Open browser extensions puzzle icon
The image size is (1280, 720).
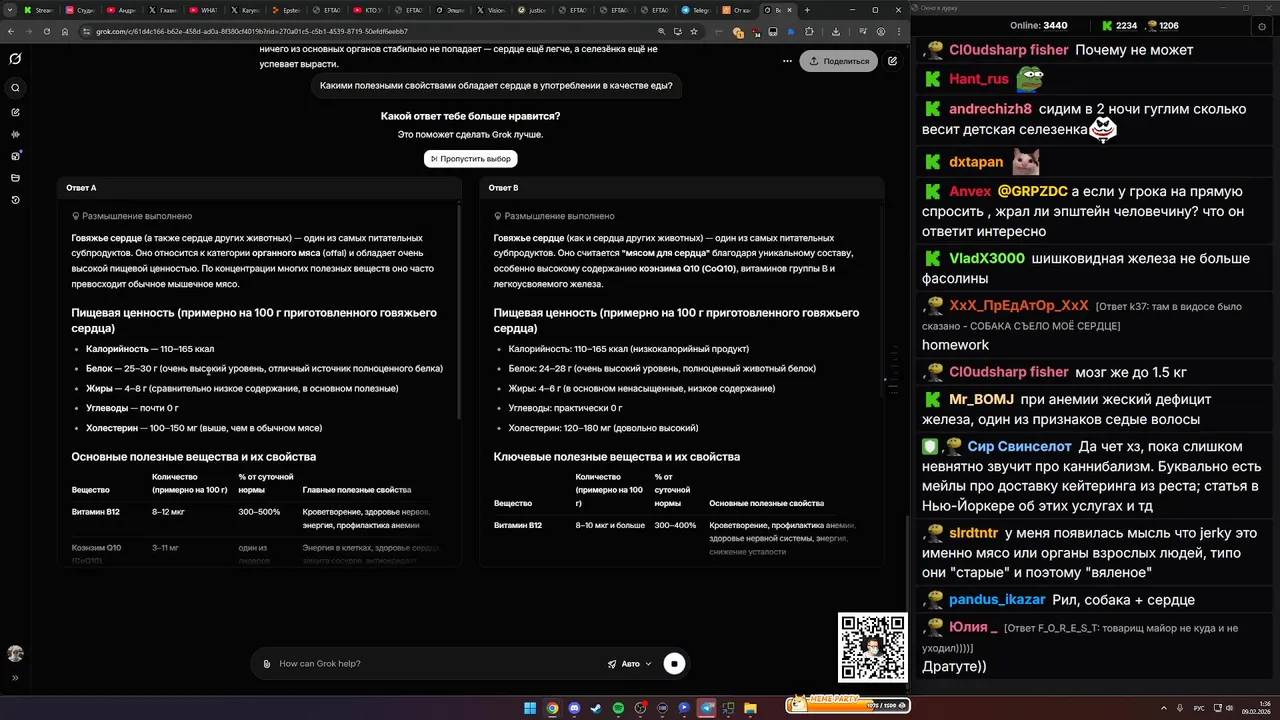pyautogui.click(x=809, y=31)
